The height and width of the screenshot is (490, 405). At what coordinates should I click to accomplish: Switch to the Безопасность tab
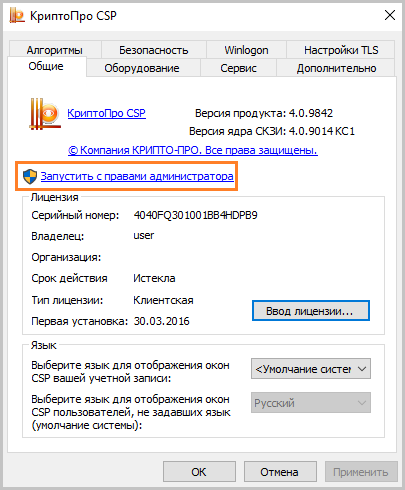(x=154, y=50)
